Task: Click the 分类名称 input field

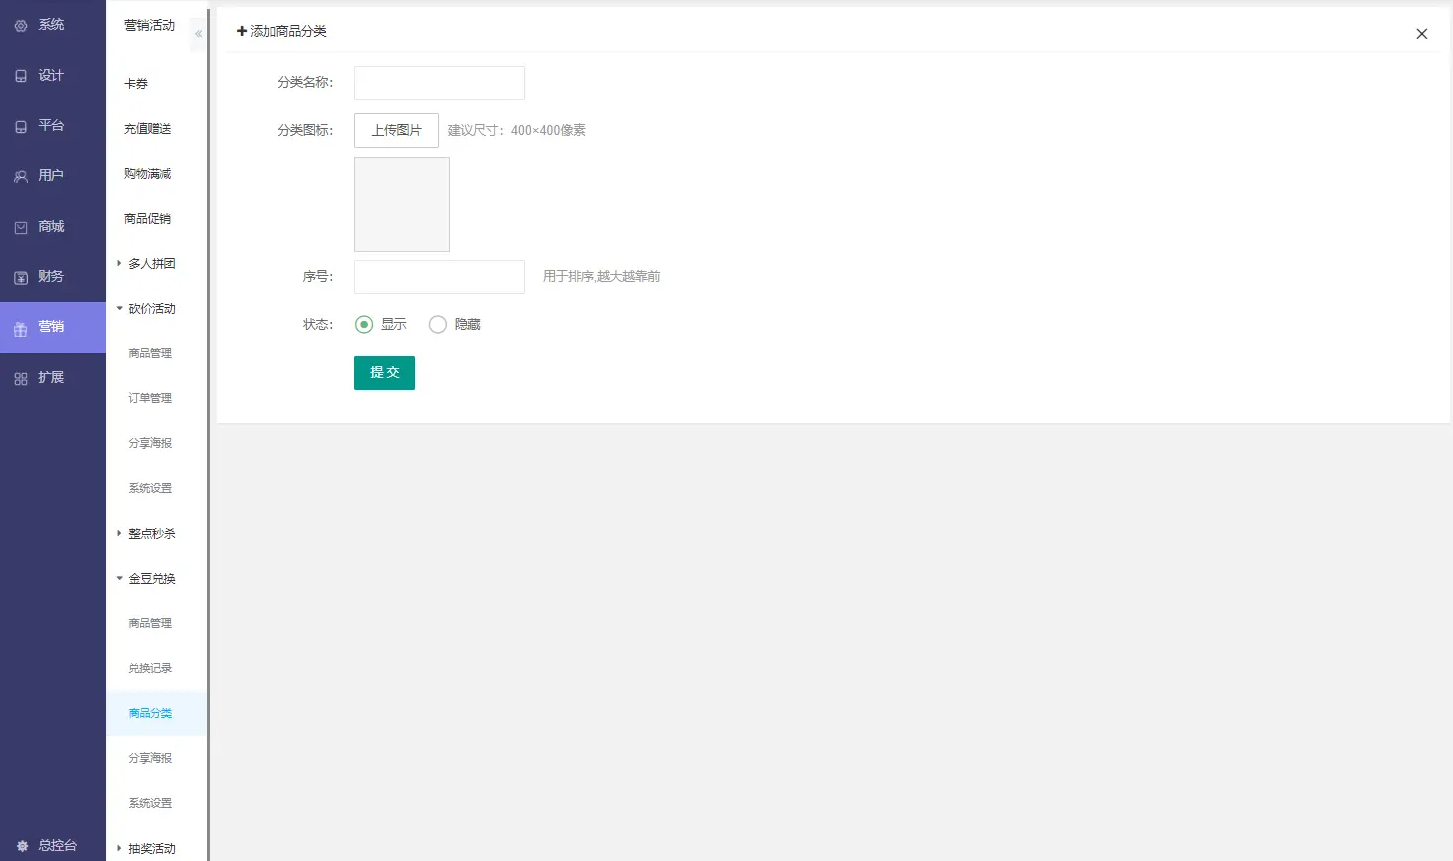Action: (439, 83)
